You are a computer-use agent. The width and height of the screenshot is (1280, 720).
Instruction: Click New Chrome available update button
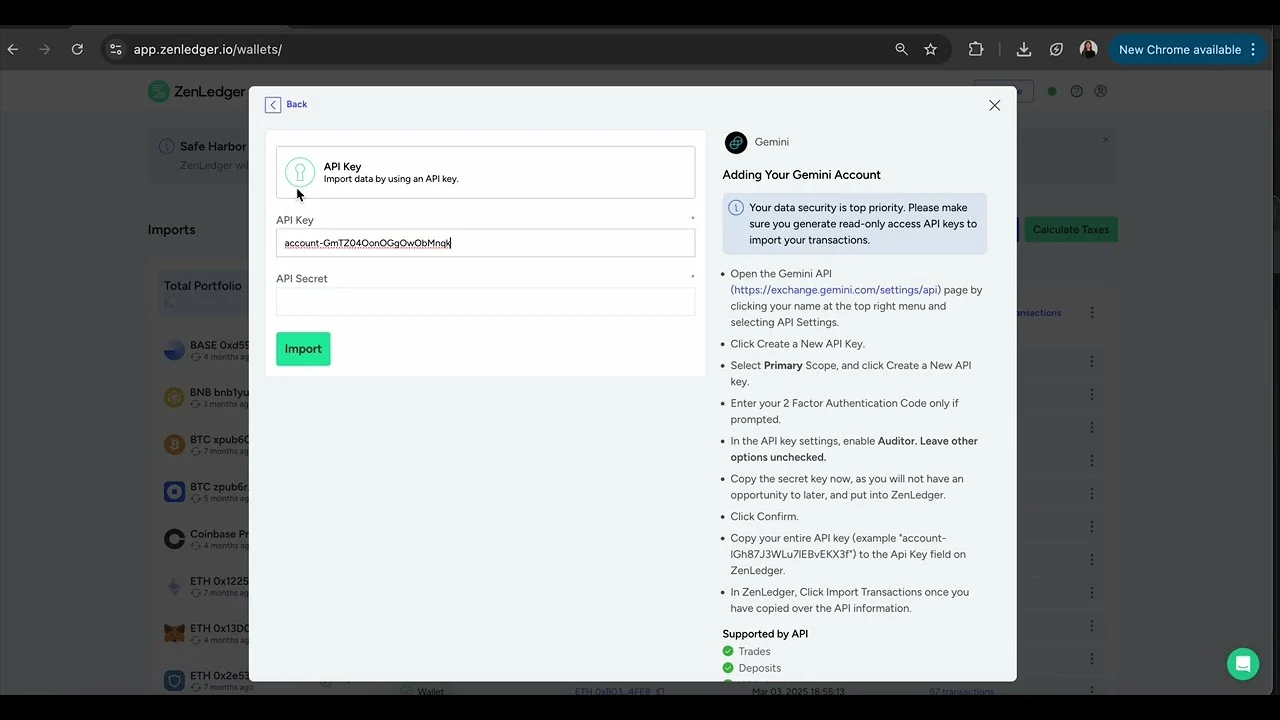(1179, 49)
